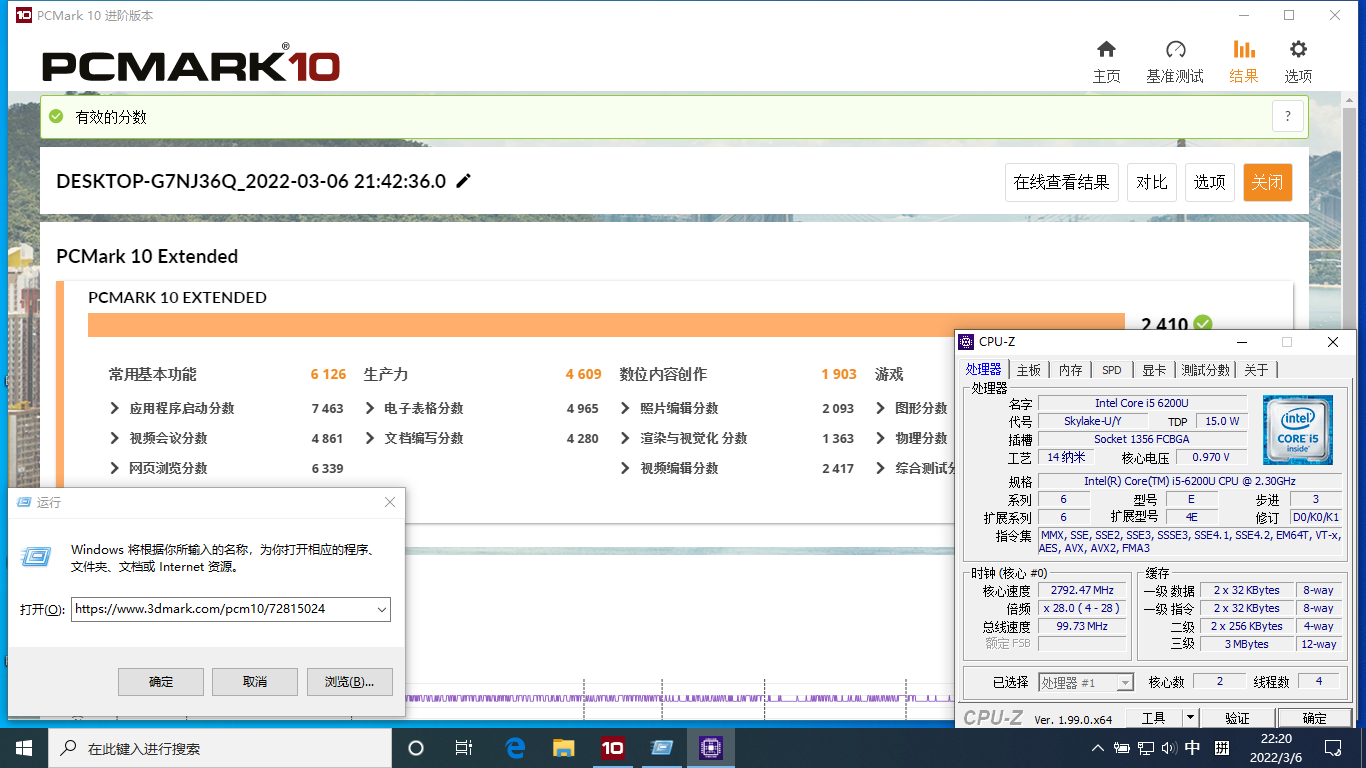Click the Windows Start button
The image size is (1366, 768).
coord(23,748)
